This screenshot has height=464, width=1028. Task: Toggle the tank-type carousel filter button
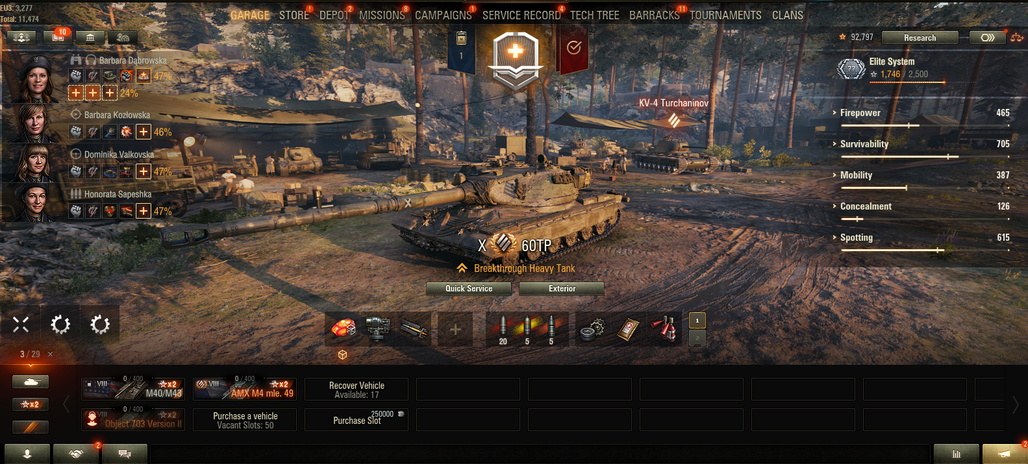(x=30, y=381)
